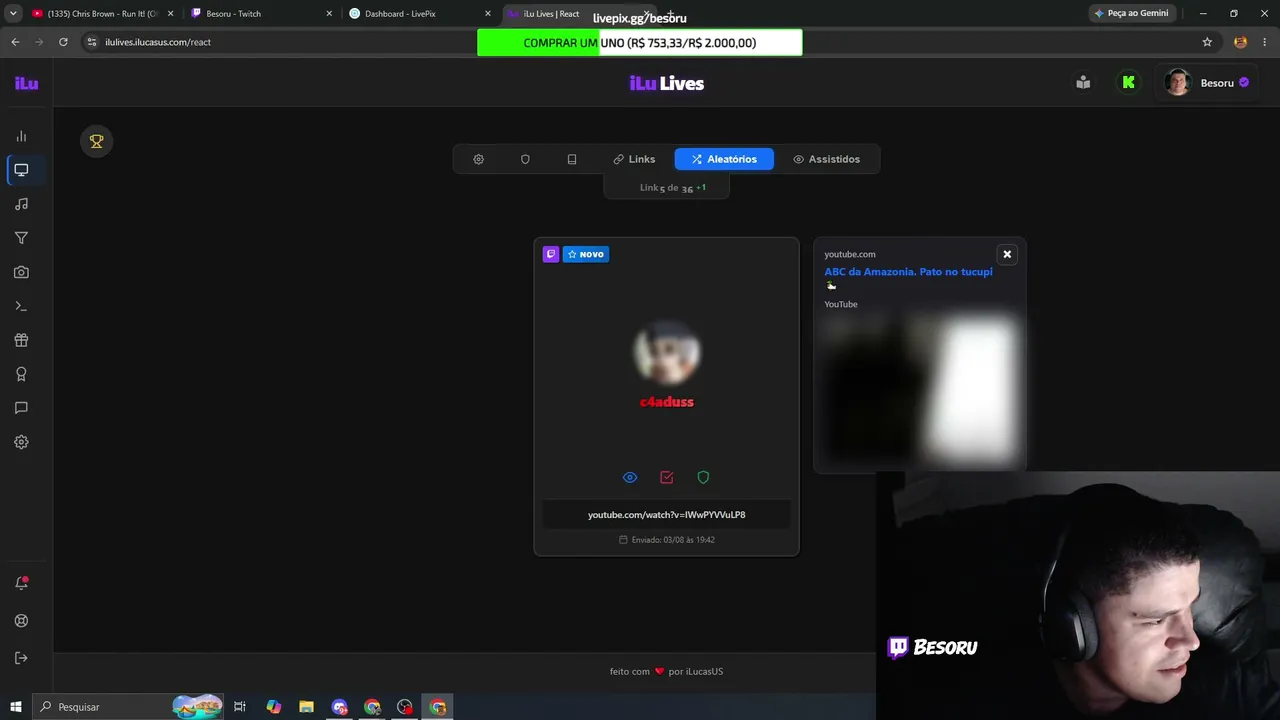Click the iLu Lives header logo
1280x720 pixels.
[x=667, y=83]
